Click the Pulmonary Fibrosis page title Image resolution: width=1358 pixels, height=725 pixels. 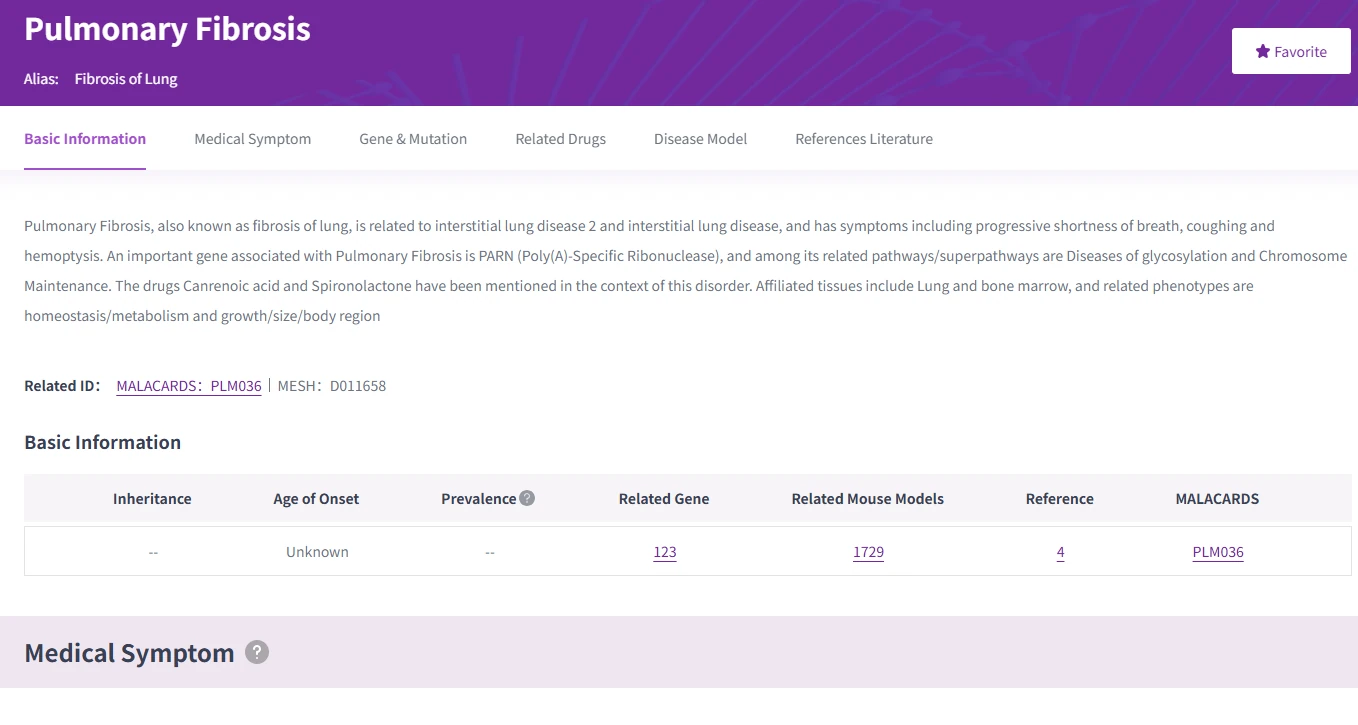pos(166,29)
